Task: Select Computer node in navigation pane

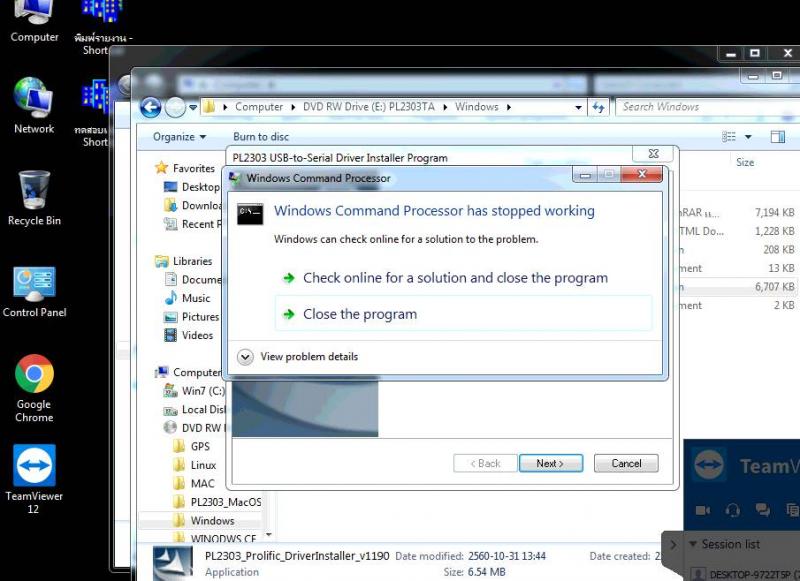Action: [x=188, y=372]
